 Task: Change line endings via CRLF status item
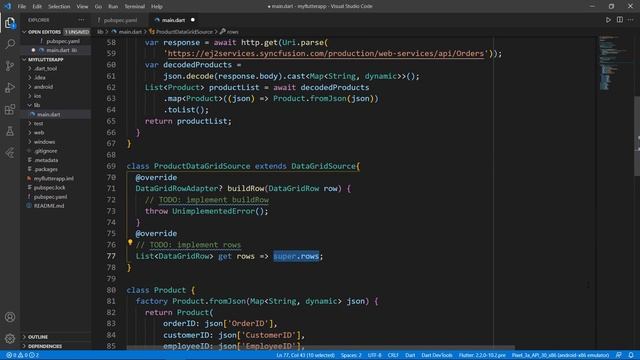[393, 355]
